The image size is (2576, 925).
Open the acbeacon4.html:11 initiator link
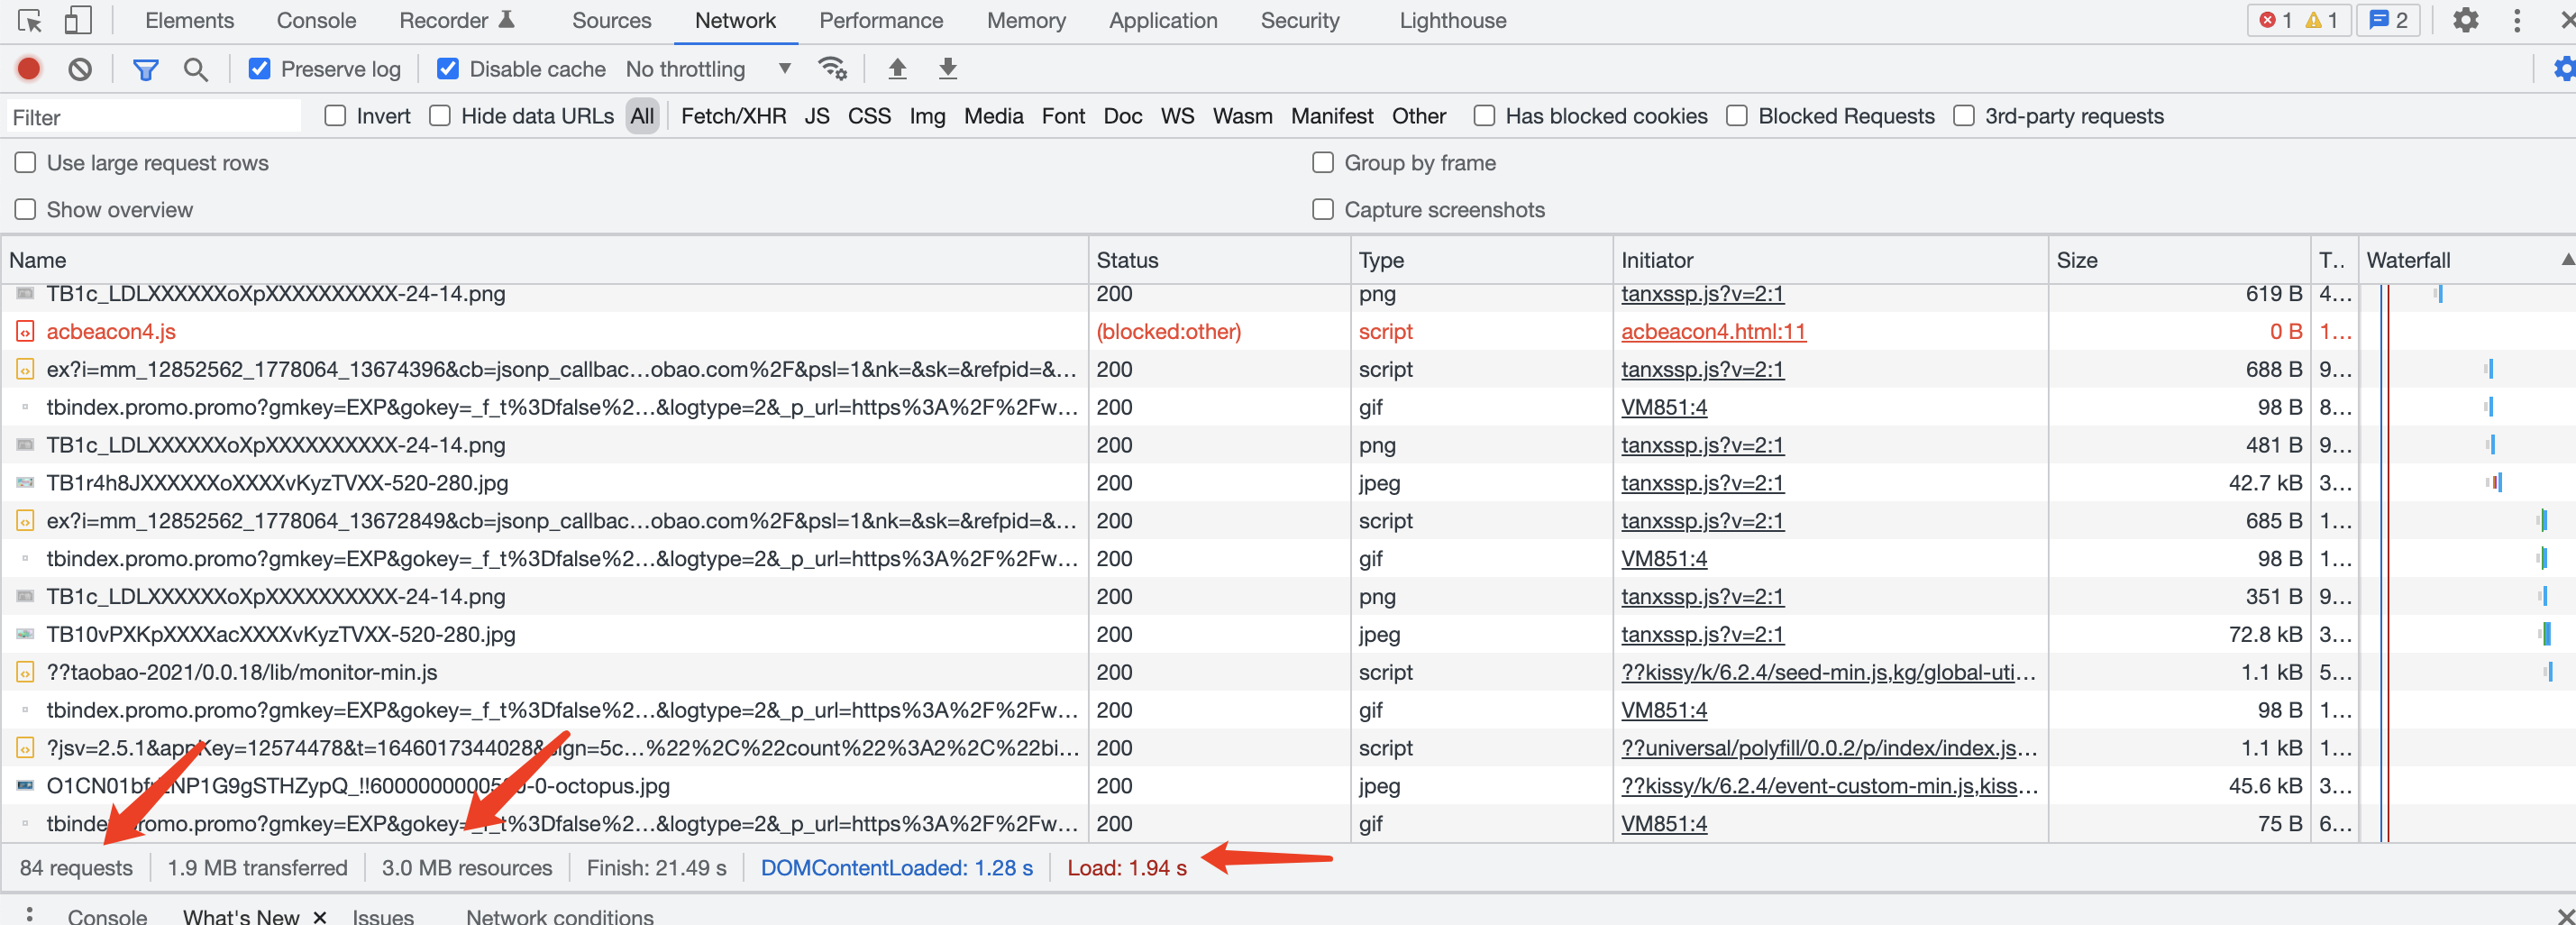point(1712,331)
